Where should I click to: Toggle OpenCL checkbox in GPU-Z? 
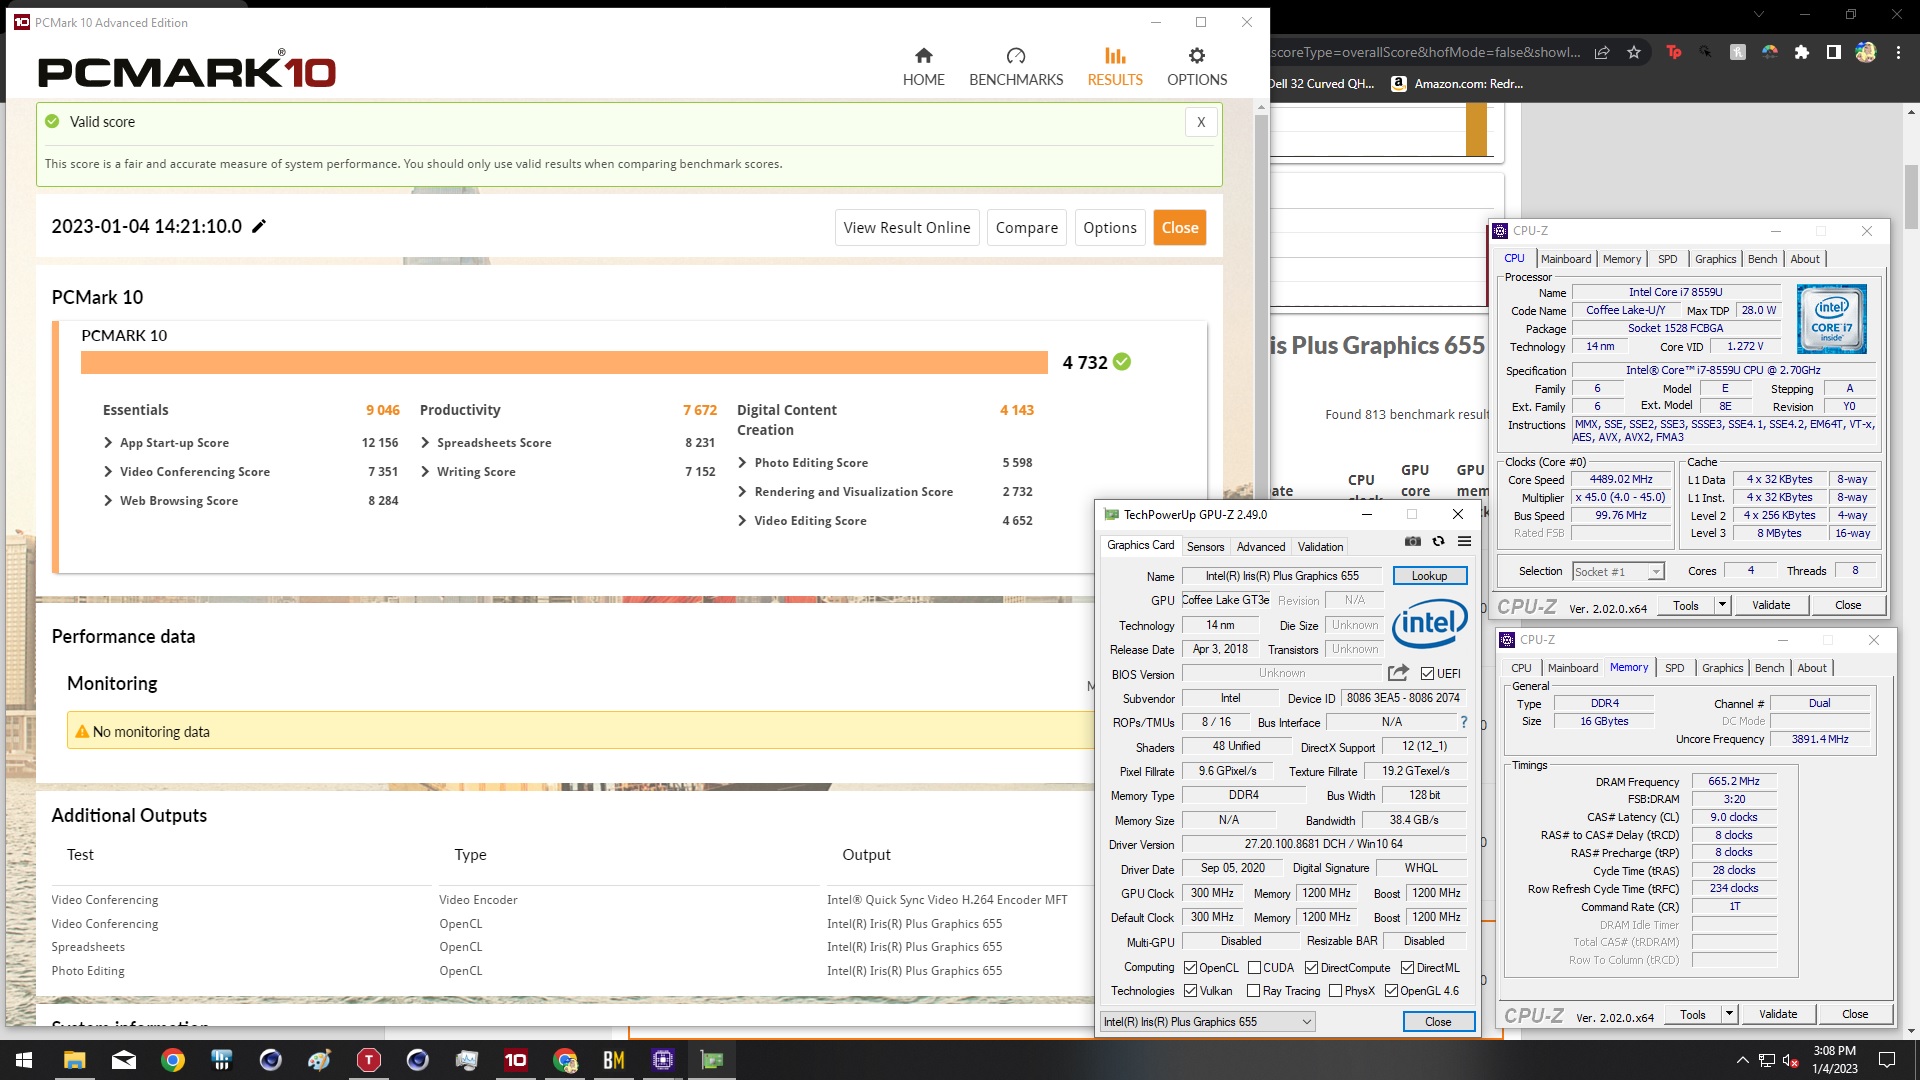(1190, 968)
